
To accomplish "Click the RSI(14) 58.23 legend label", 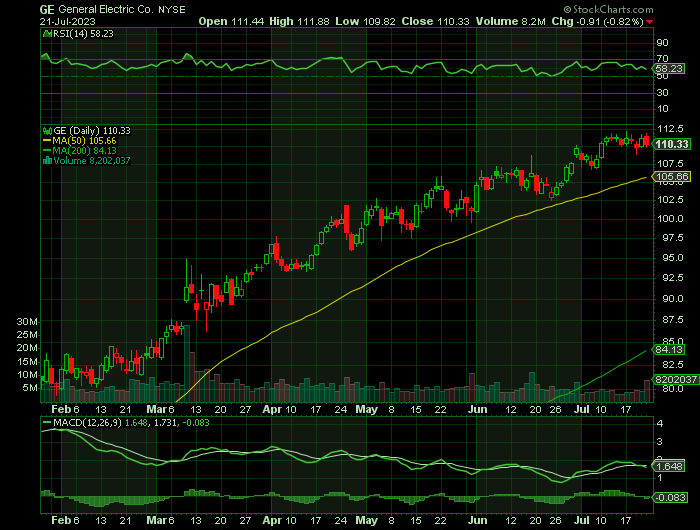I will click(x=83, y=33).
